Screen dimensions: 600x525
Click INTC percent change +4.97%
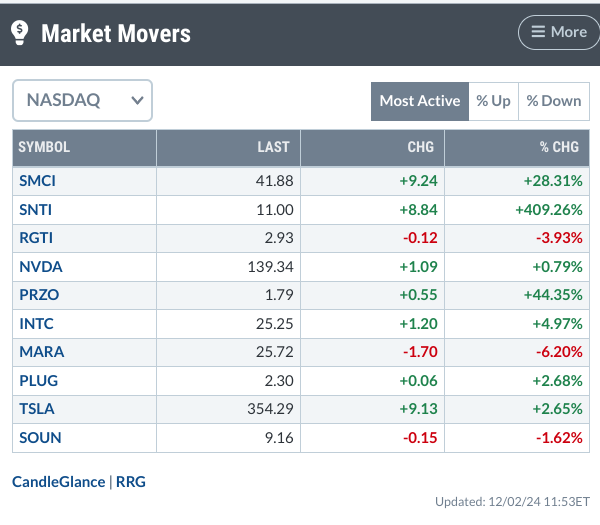558,324
